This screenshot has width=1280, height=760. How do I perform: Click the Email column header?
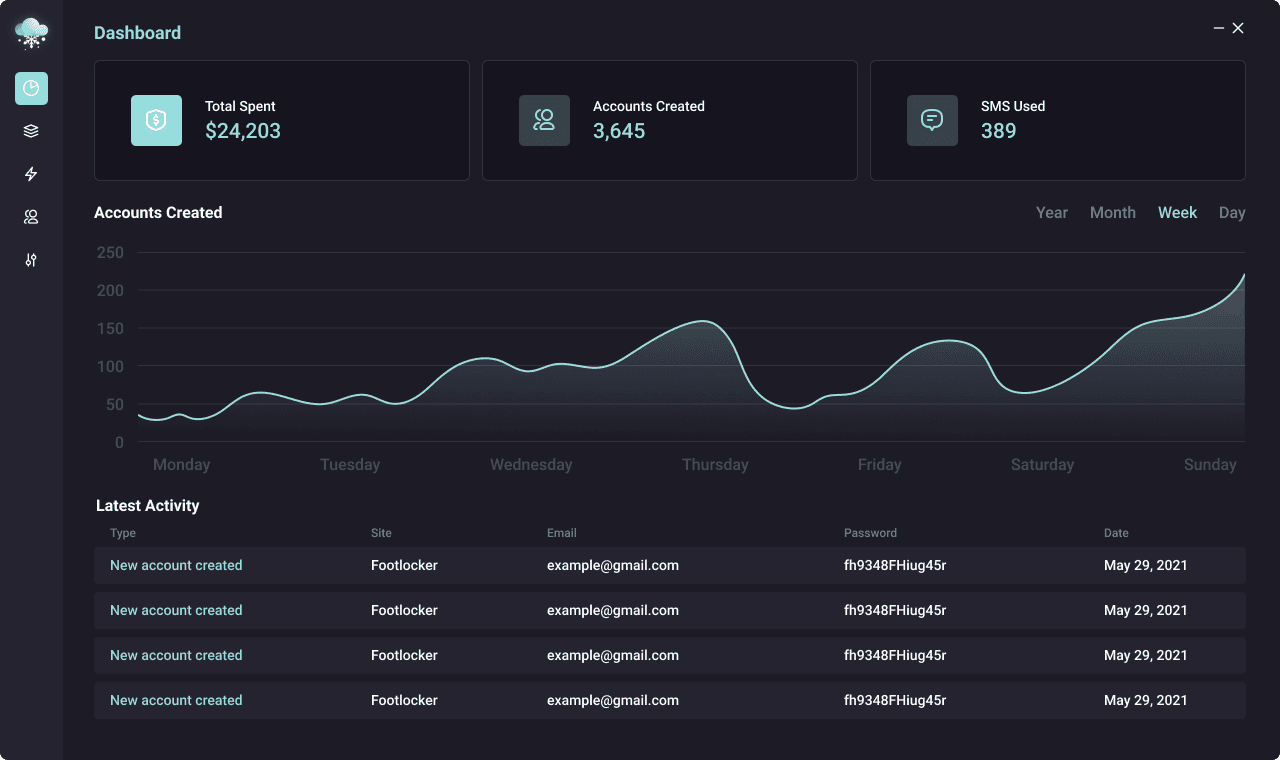coord(562,533)
